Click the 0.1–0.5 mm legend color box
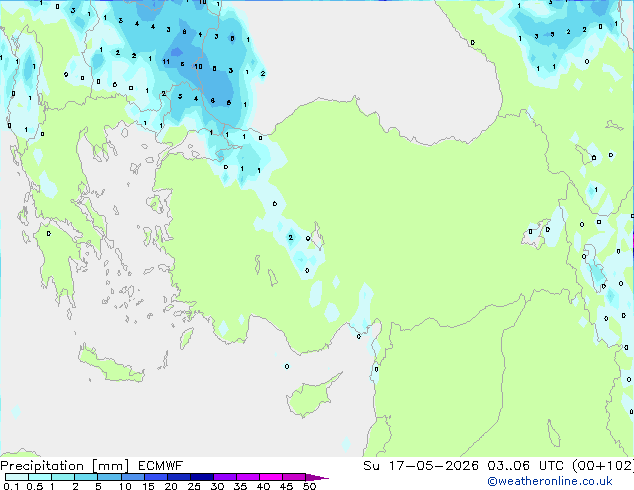Image resolution: width=634 pixels, height=490 pixels. [17, 477]
